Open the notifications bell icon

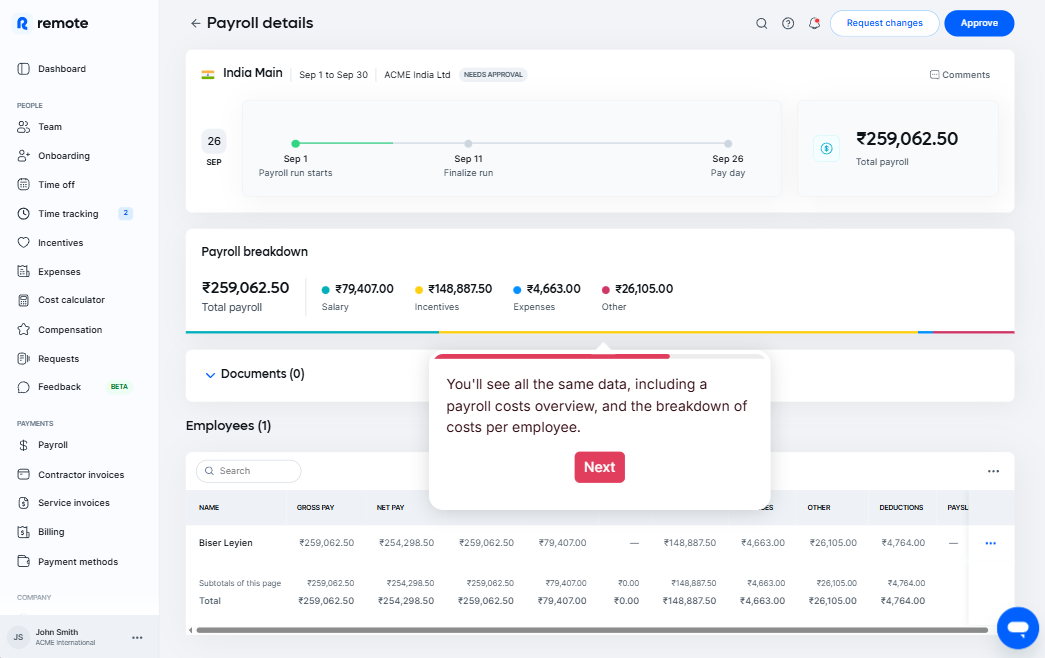[x=814, y=23]
